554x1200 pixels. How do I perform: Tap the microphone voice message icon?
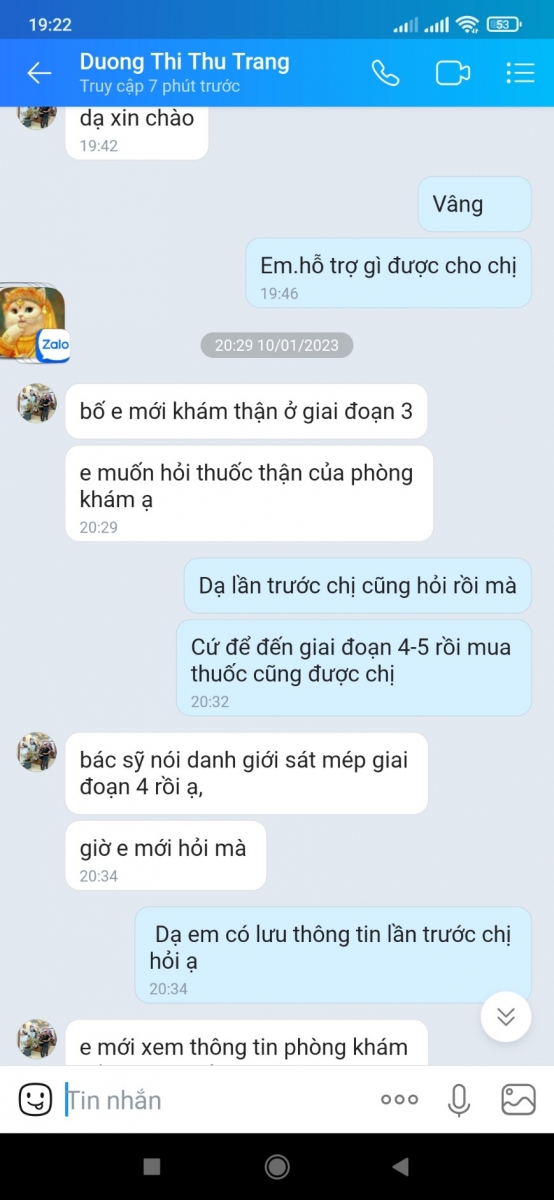click(x=459, y=1100)
